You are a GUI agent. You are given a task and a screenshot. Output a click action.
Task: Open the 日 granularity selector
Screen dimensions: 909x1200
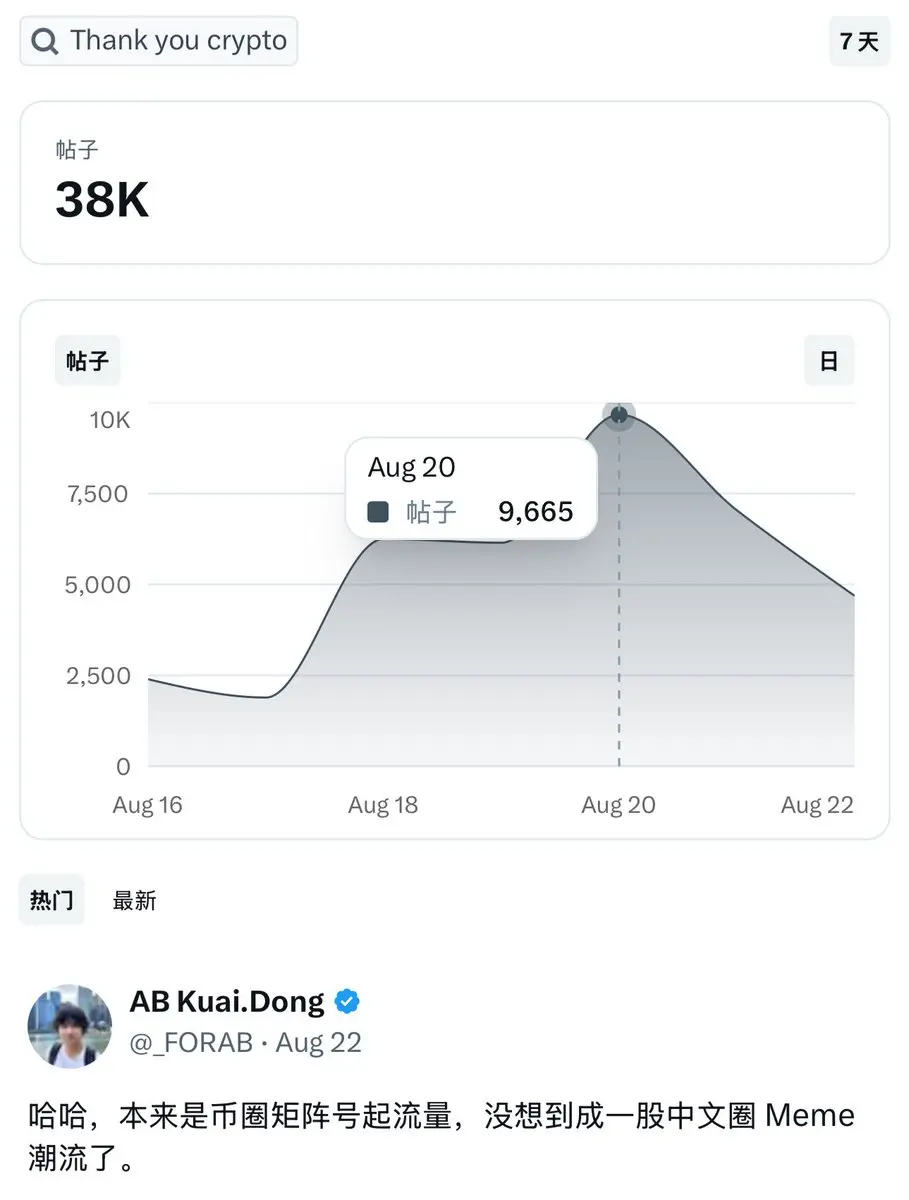pos(829,361)
